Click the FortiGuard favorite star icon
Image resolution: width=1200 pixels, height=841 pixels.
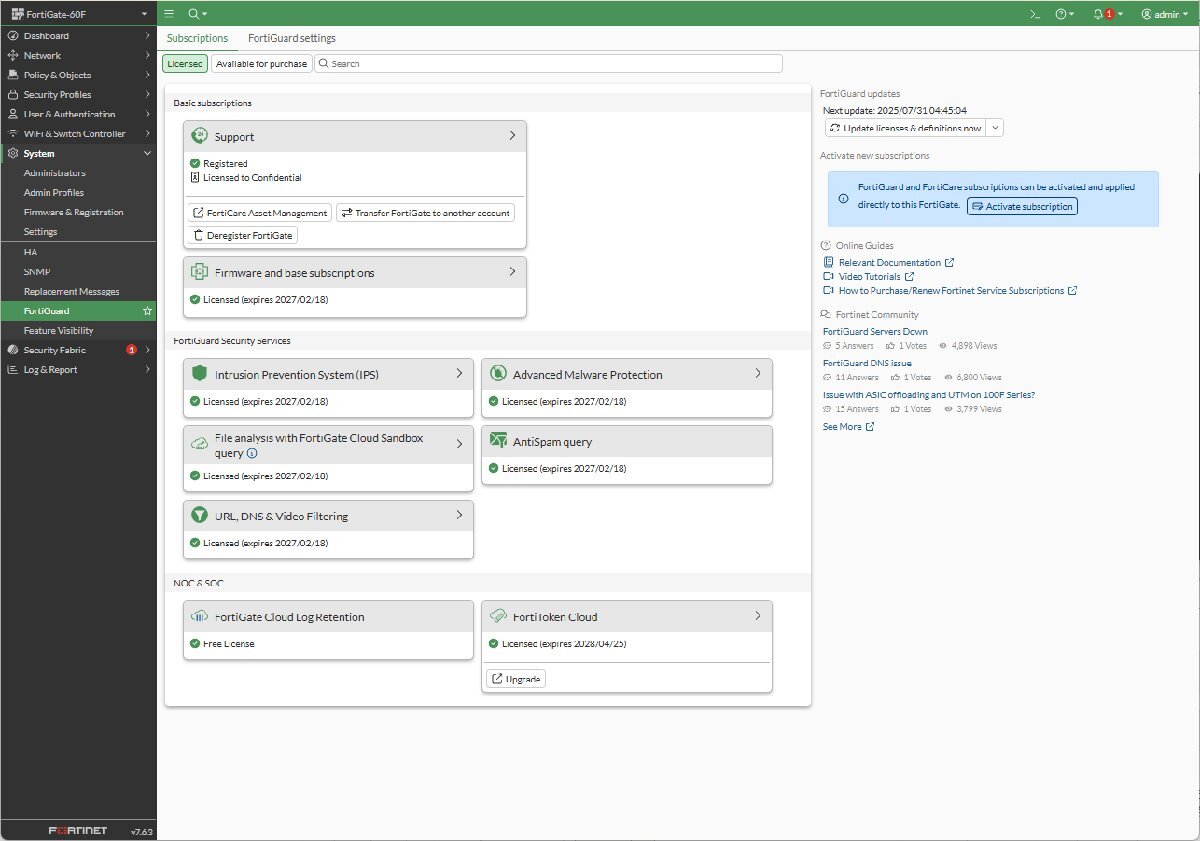(x=147, y=311)
